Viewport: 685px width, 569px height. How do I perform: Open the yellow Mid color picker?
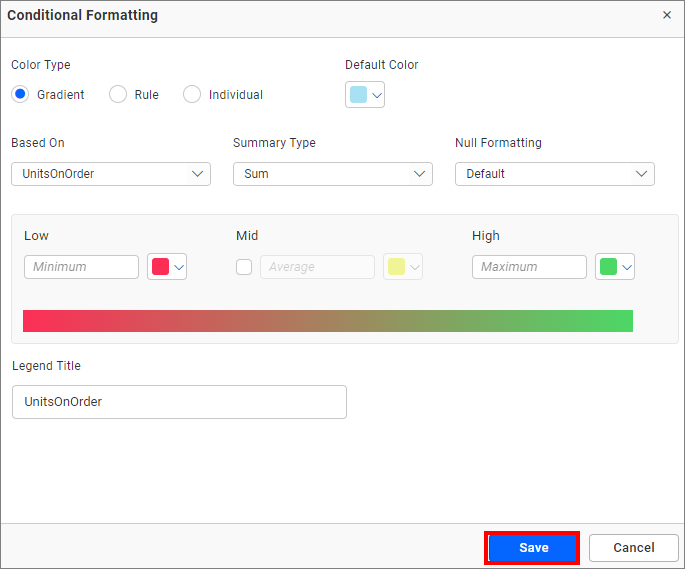click(403, 267)
